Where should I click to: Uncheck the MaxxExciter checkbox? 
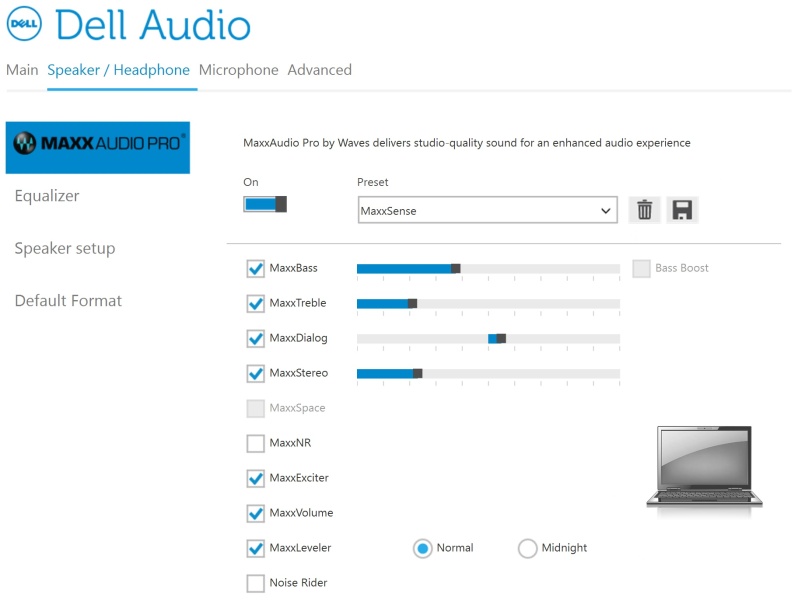(x=255, y=479)
